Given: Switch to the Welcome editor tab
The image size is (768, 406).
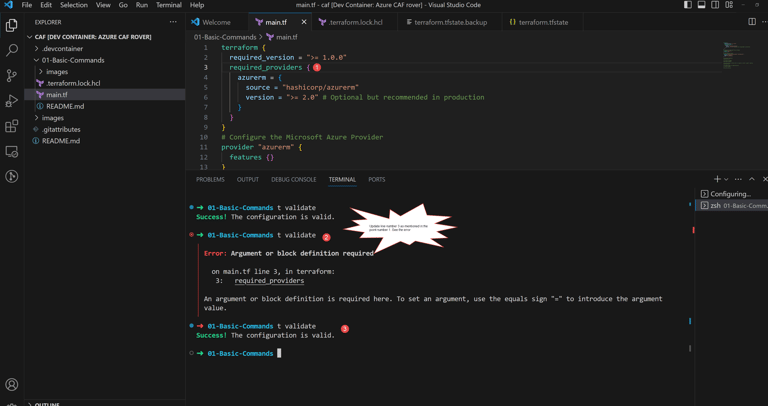Looking at the screenshot, I should pos(216,22).
